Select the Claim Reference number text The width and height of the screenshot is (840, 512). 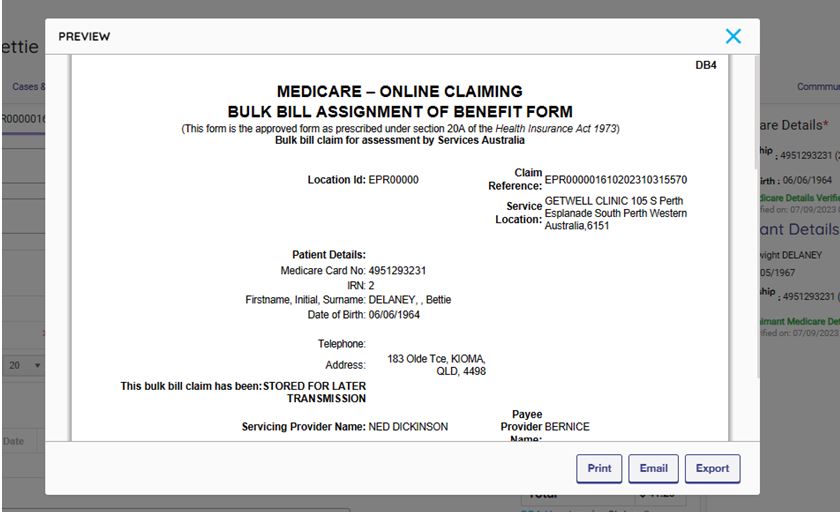(615, 180)
